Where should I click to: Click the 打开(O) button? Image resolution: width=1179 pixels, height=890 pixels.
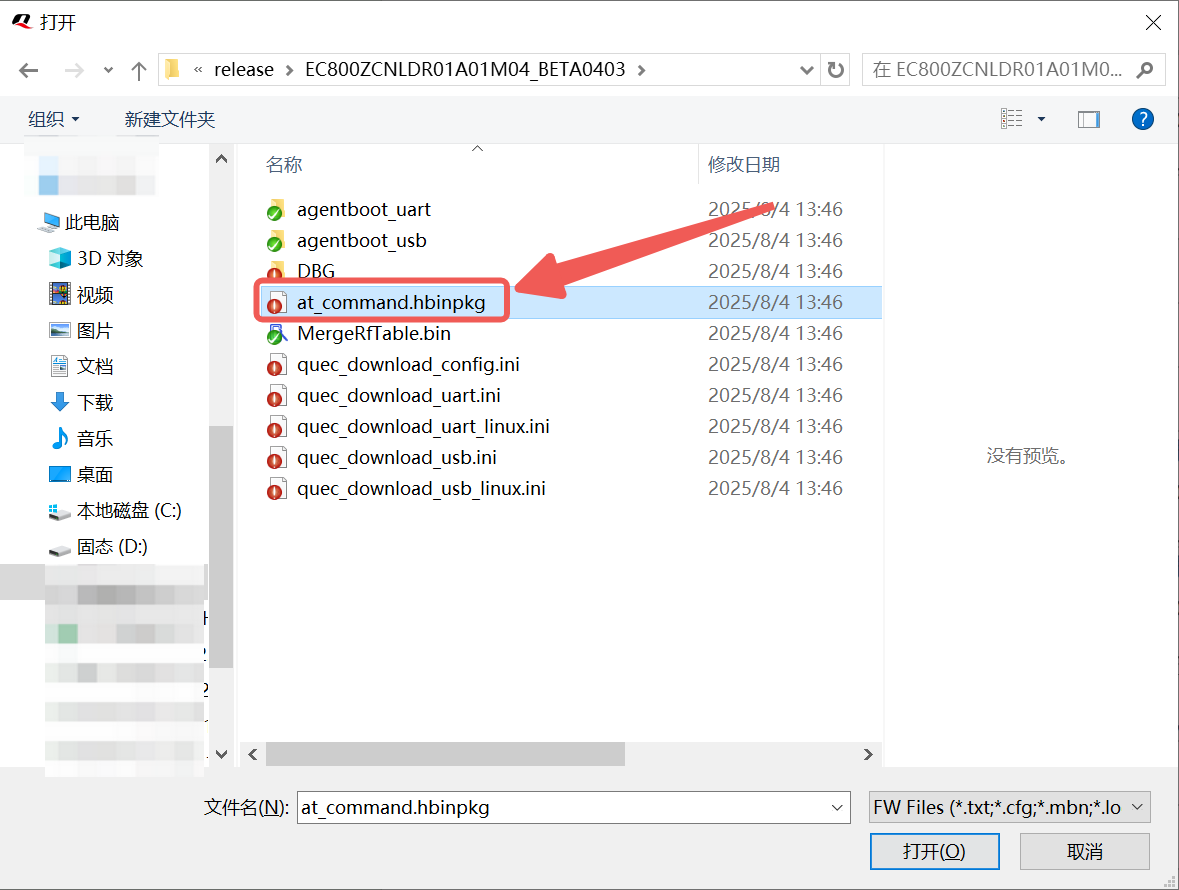click(934, 851)
